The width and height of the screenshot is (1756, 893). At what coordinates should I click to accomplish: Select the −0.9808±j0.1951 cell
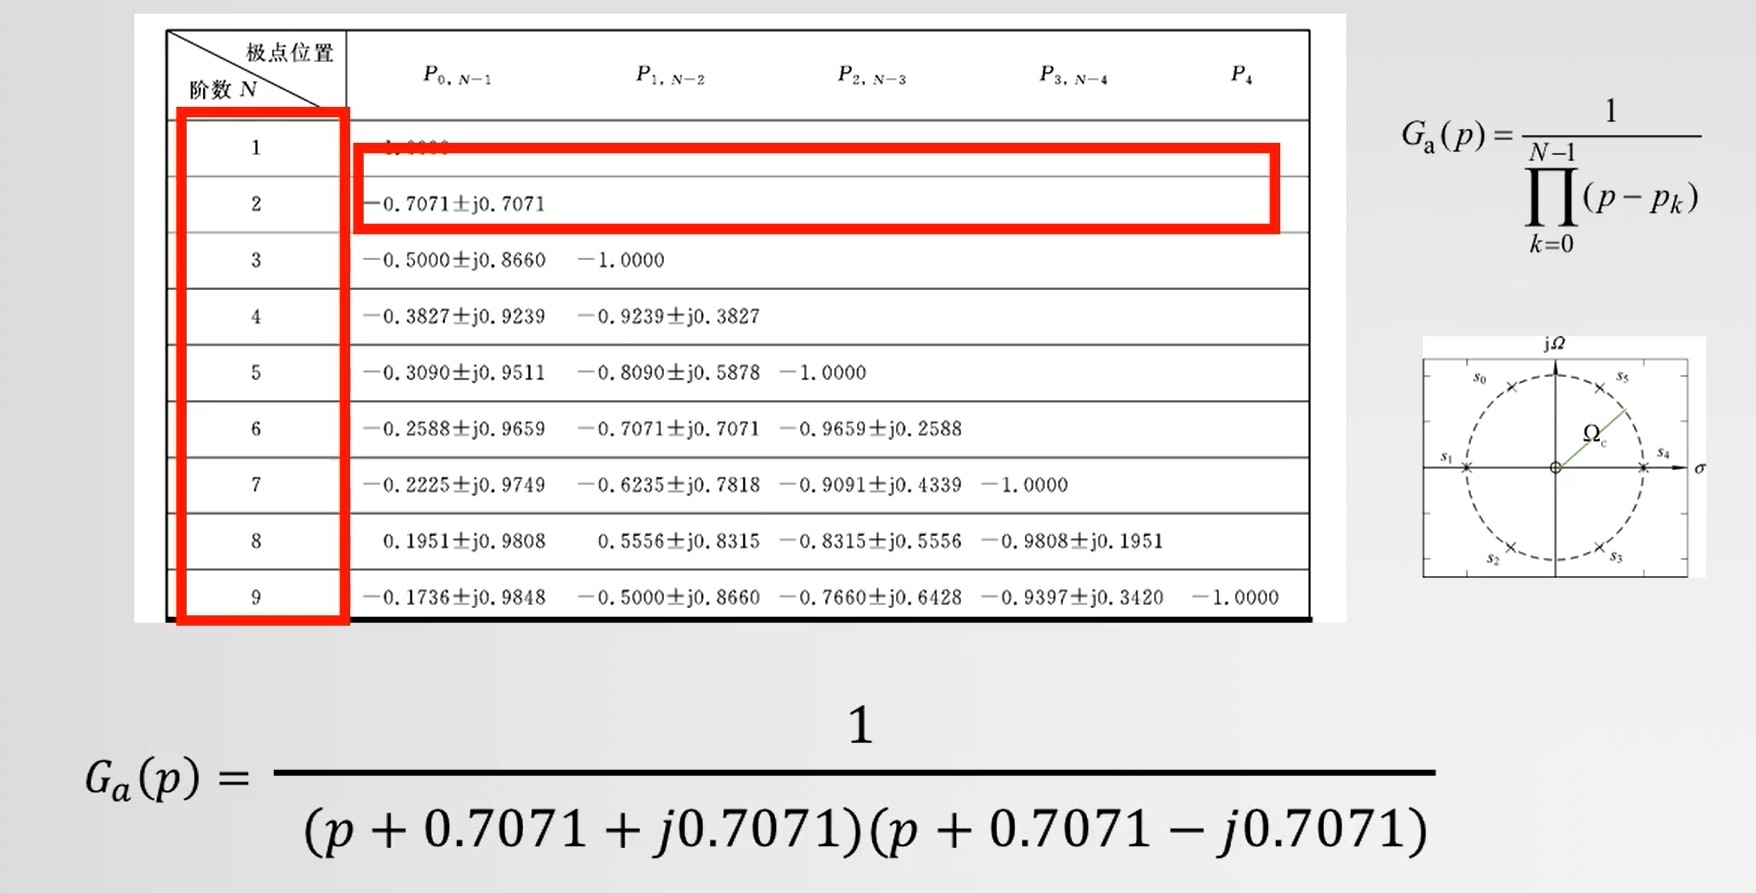coord(1073,541)
